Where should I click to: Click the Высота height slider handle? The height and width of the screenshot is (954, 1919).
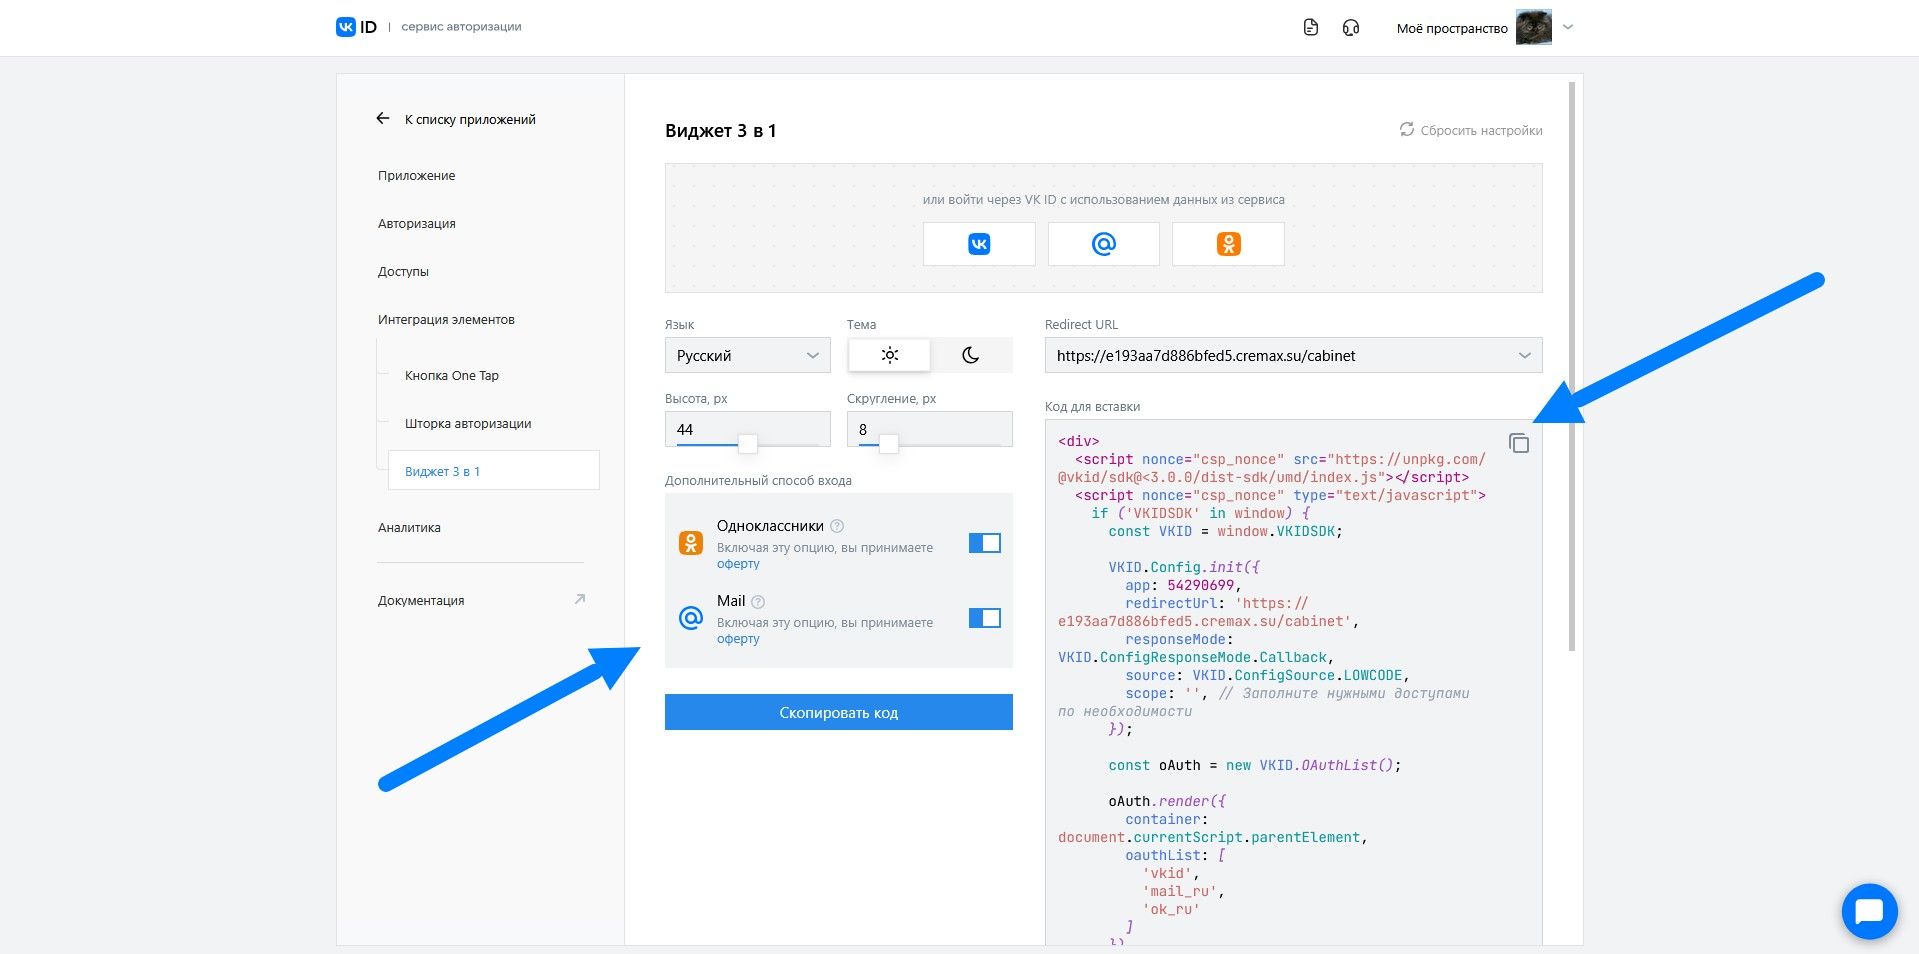tap(747, 443)
